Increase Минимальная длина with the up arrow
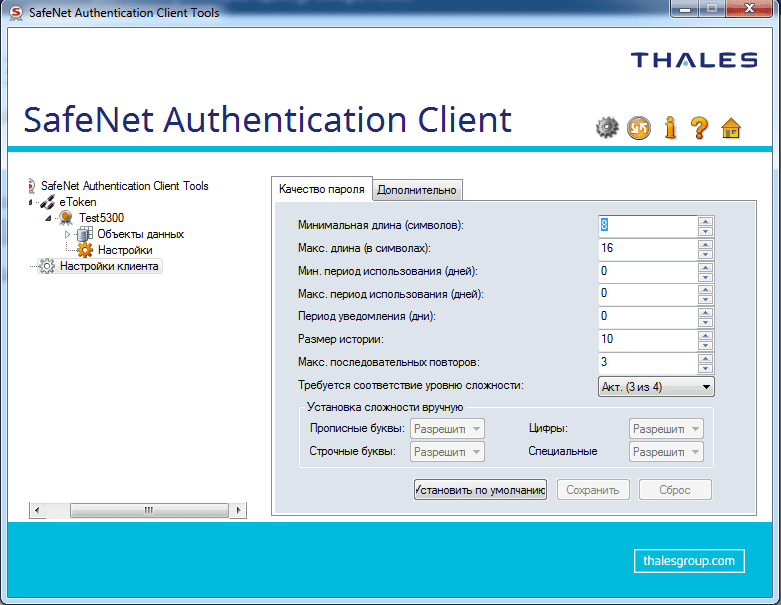Viewport: 781px width, 605px height. pyautogui.click(x=705, y=221)
